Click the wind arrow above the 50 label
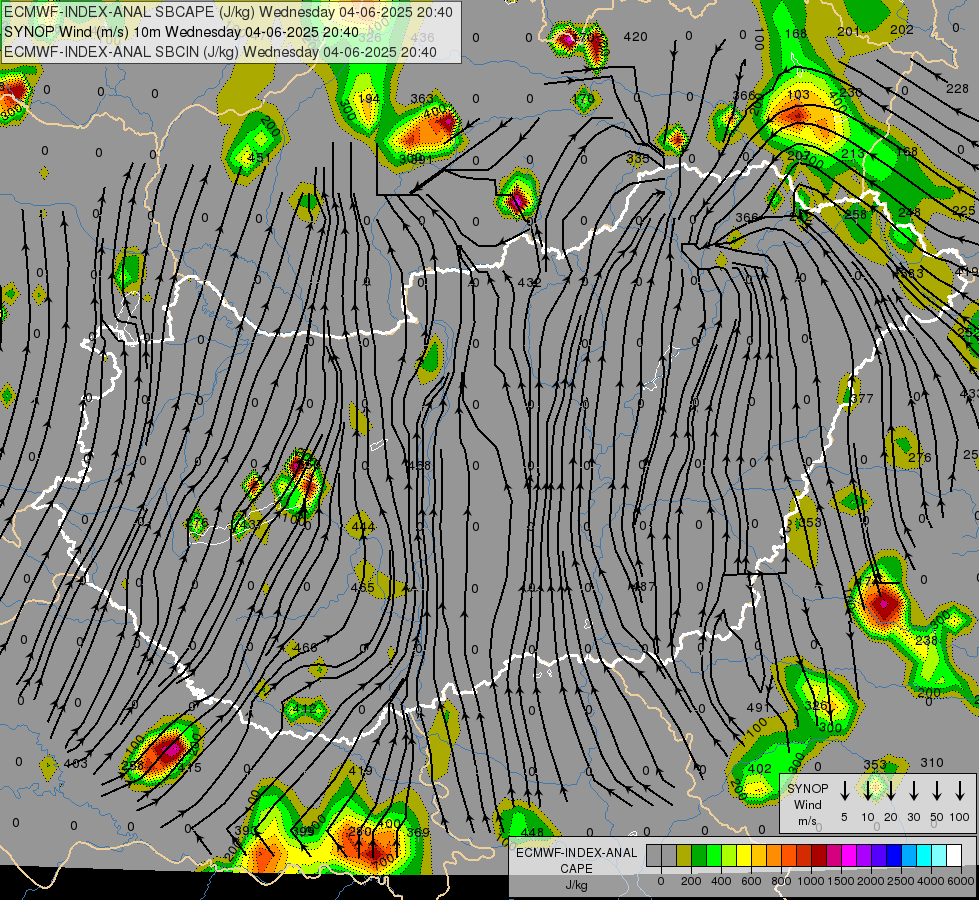Screen dimensions: 979x900 937,791
